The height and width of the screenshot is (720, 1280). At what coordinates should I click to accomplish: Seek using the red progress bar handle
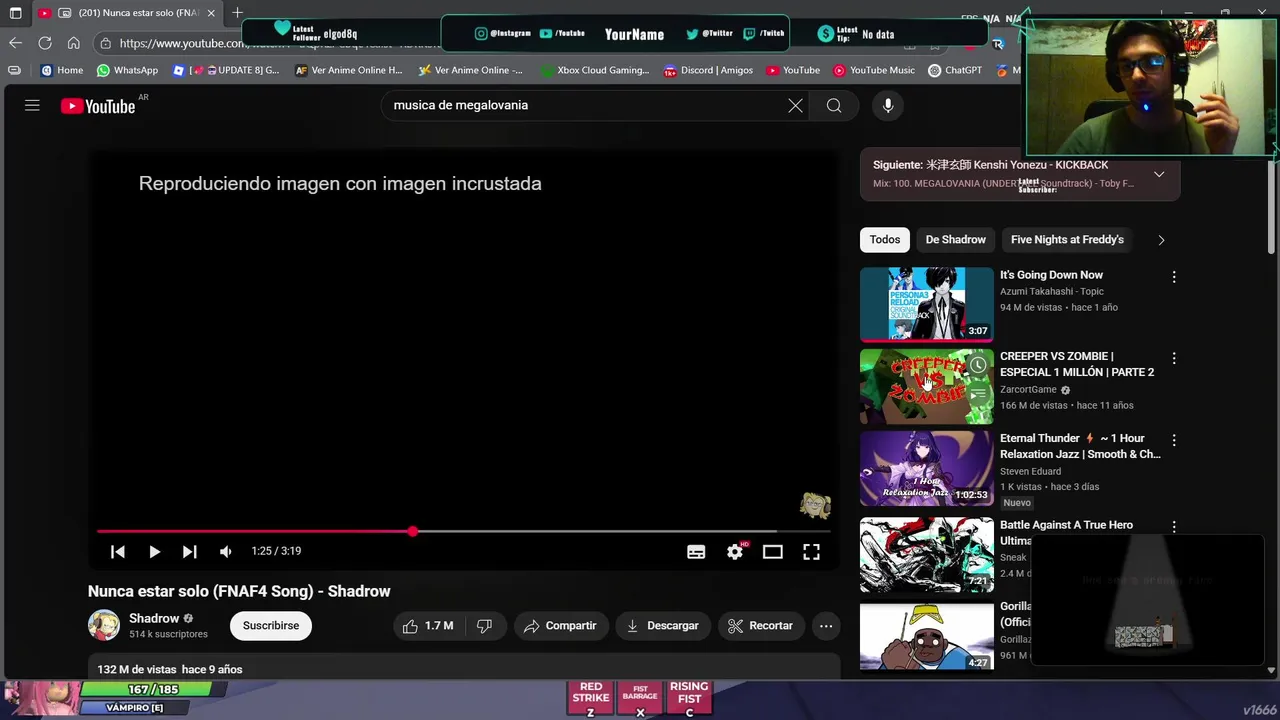click(413, 531)
